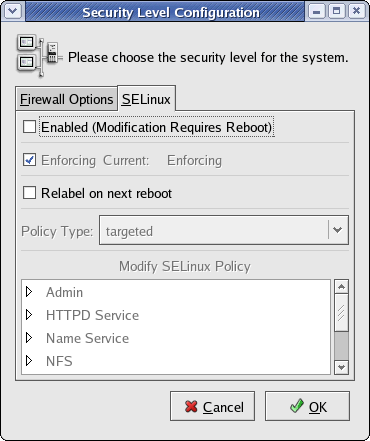Check Relabel on next reboot
This screenshot has height=441, width=370.
(29, 193)
